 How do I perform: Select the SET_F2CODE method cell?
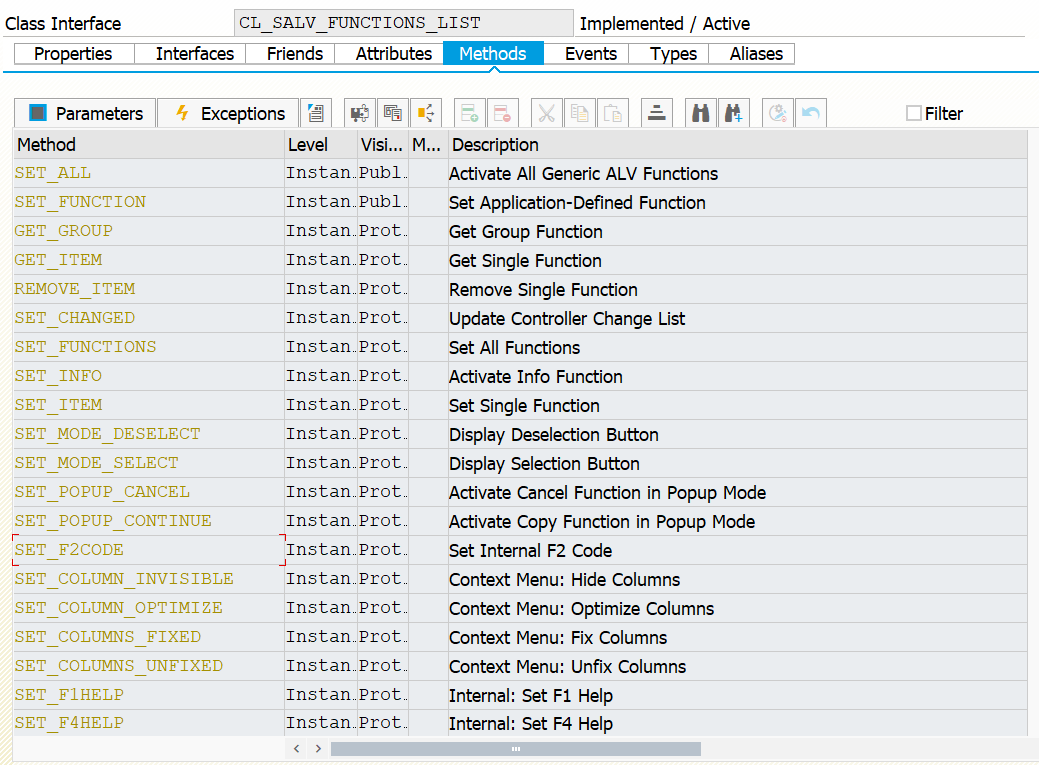pos(149,550)
